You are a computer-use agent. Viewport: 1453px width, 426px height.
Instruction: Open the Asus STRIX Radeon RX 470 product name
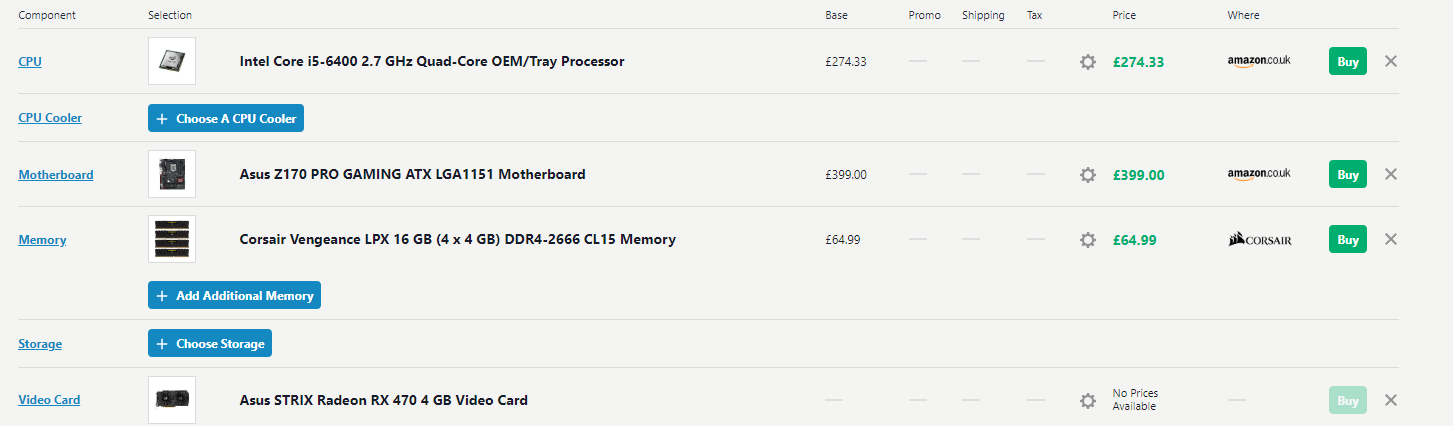(x=383, y=400)
